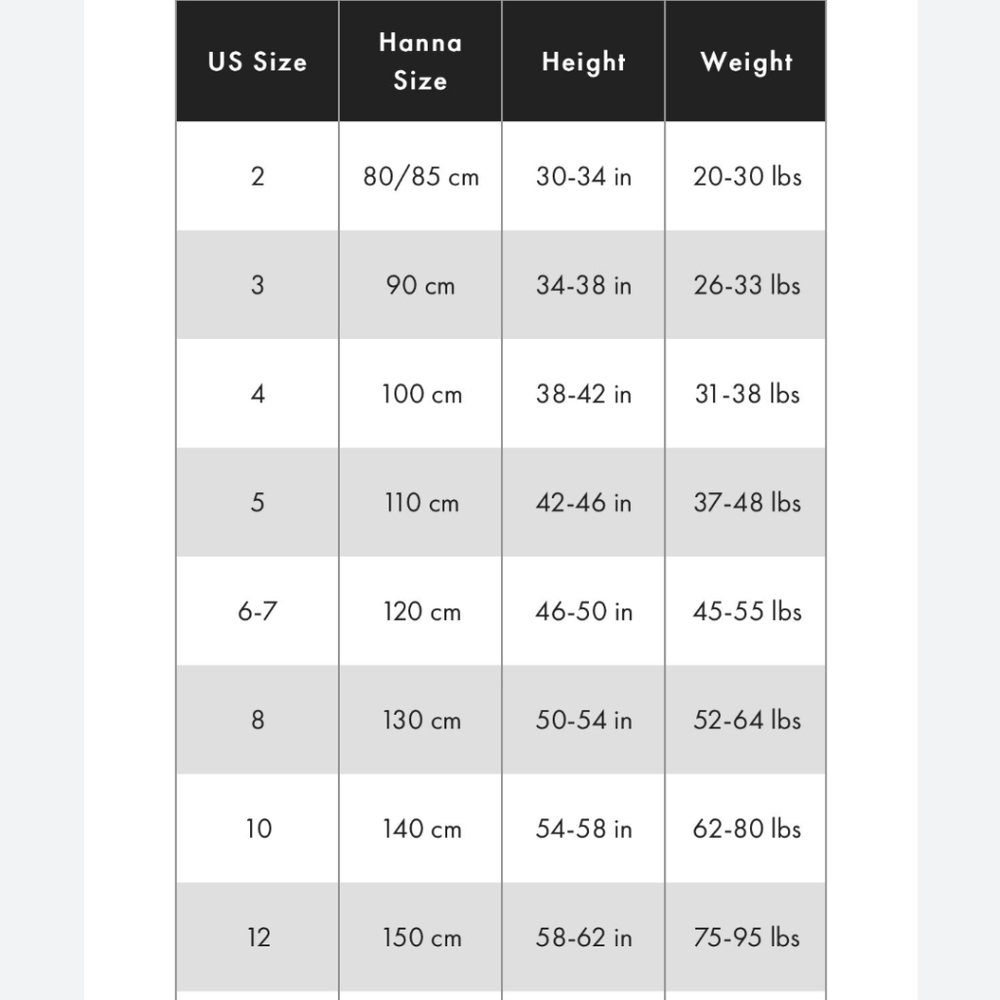Click the 130 cm Hanna size cell
1000x1000 pixels.
coord(421,720)
